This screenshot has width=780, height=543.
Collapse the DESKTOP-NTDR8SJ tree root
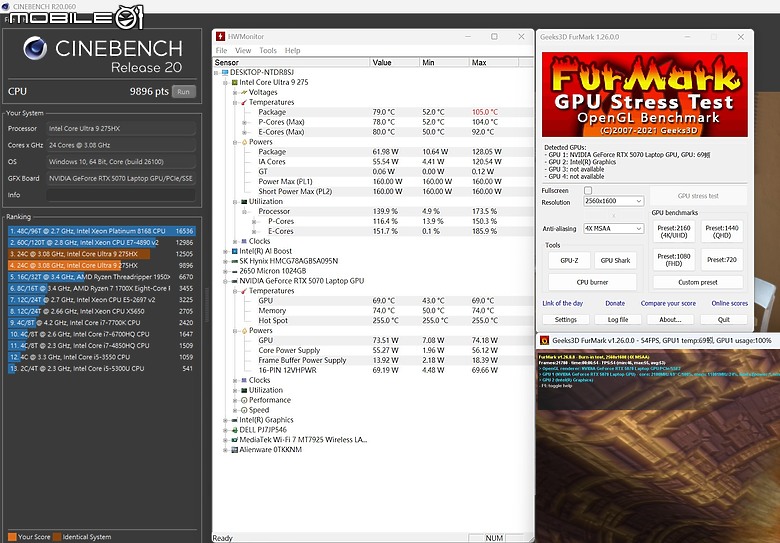(216, 73)
